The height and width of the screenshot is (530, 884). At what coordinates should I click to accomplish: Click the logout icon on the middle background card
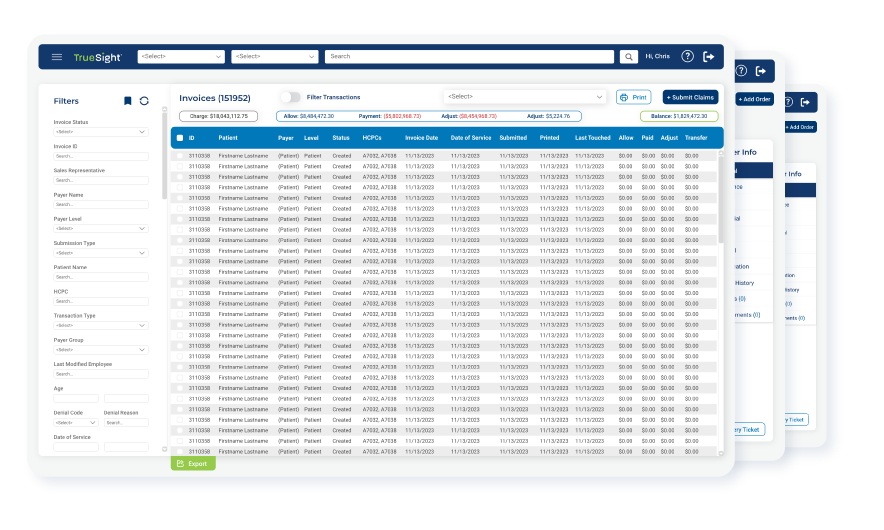[x=761, y=71]
